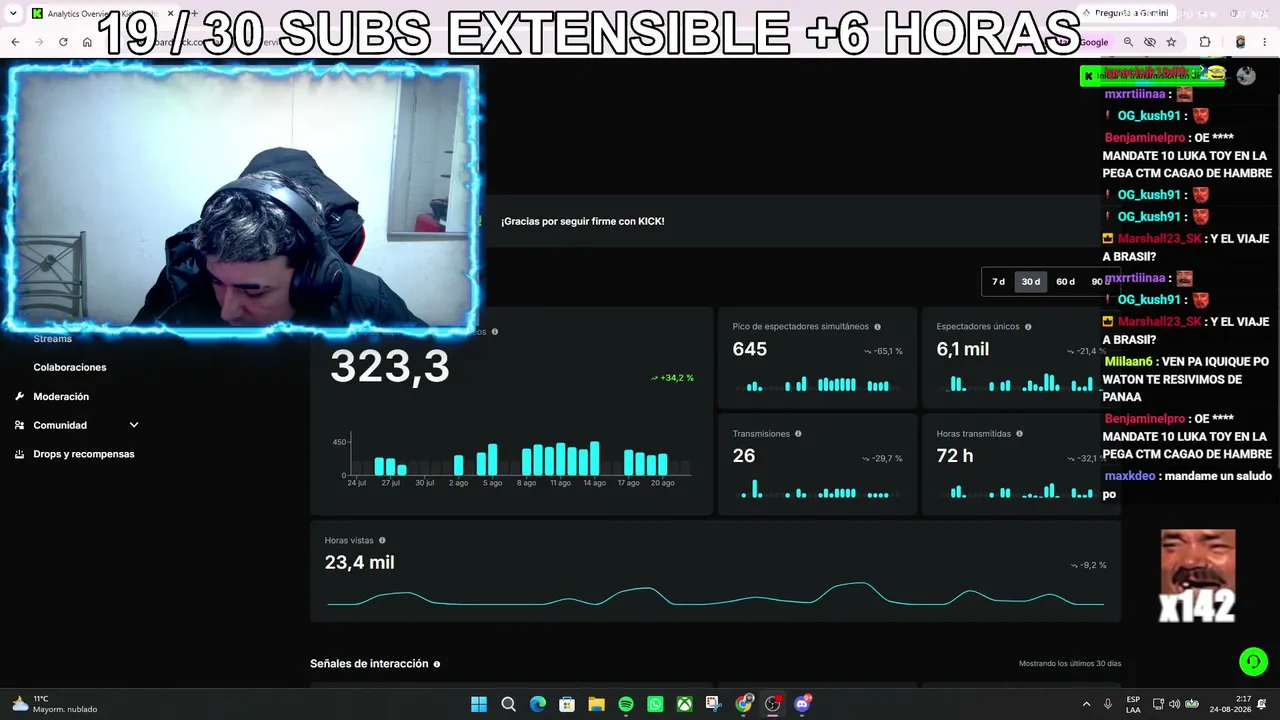Open info tooltip beside Transmisiones
The width and height of the screenshot is (1280, 720).
(797, 434)
